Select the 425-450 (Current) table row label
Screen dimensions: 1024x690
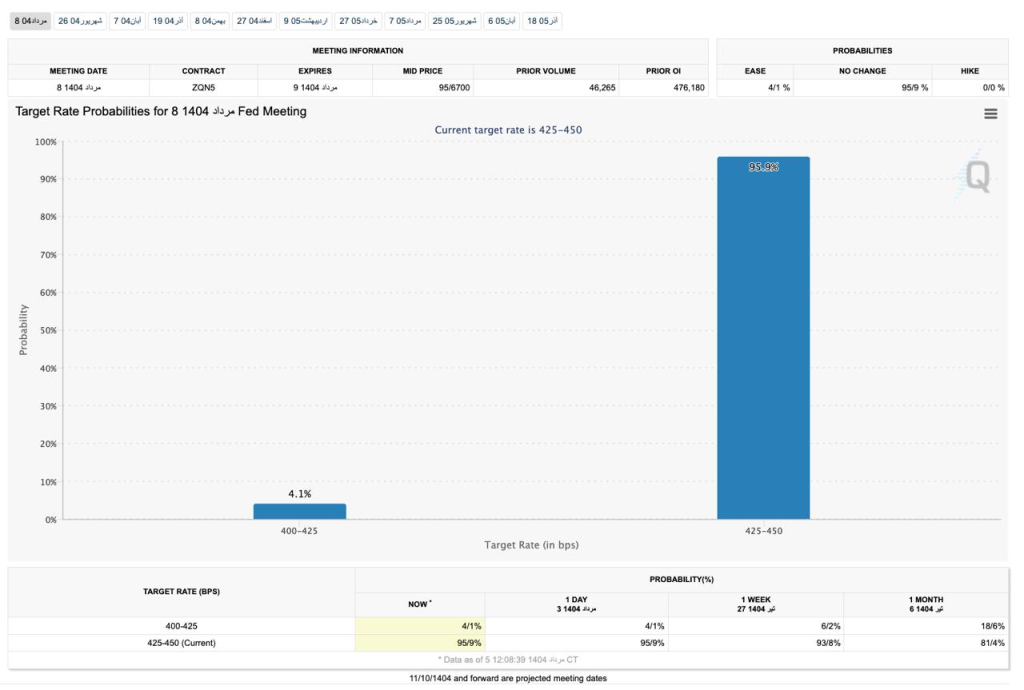(x=181, y=643)
